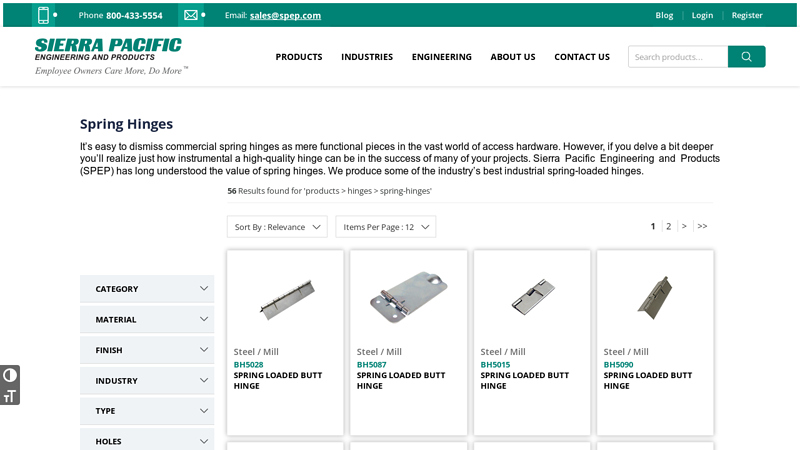Click the Register link
This screenshot has height=450, width=800.
pyautogui.click(x=747, y=15)
